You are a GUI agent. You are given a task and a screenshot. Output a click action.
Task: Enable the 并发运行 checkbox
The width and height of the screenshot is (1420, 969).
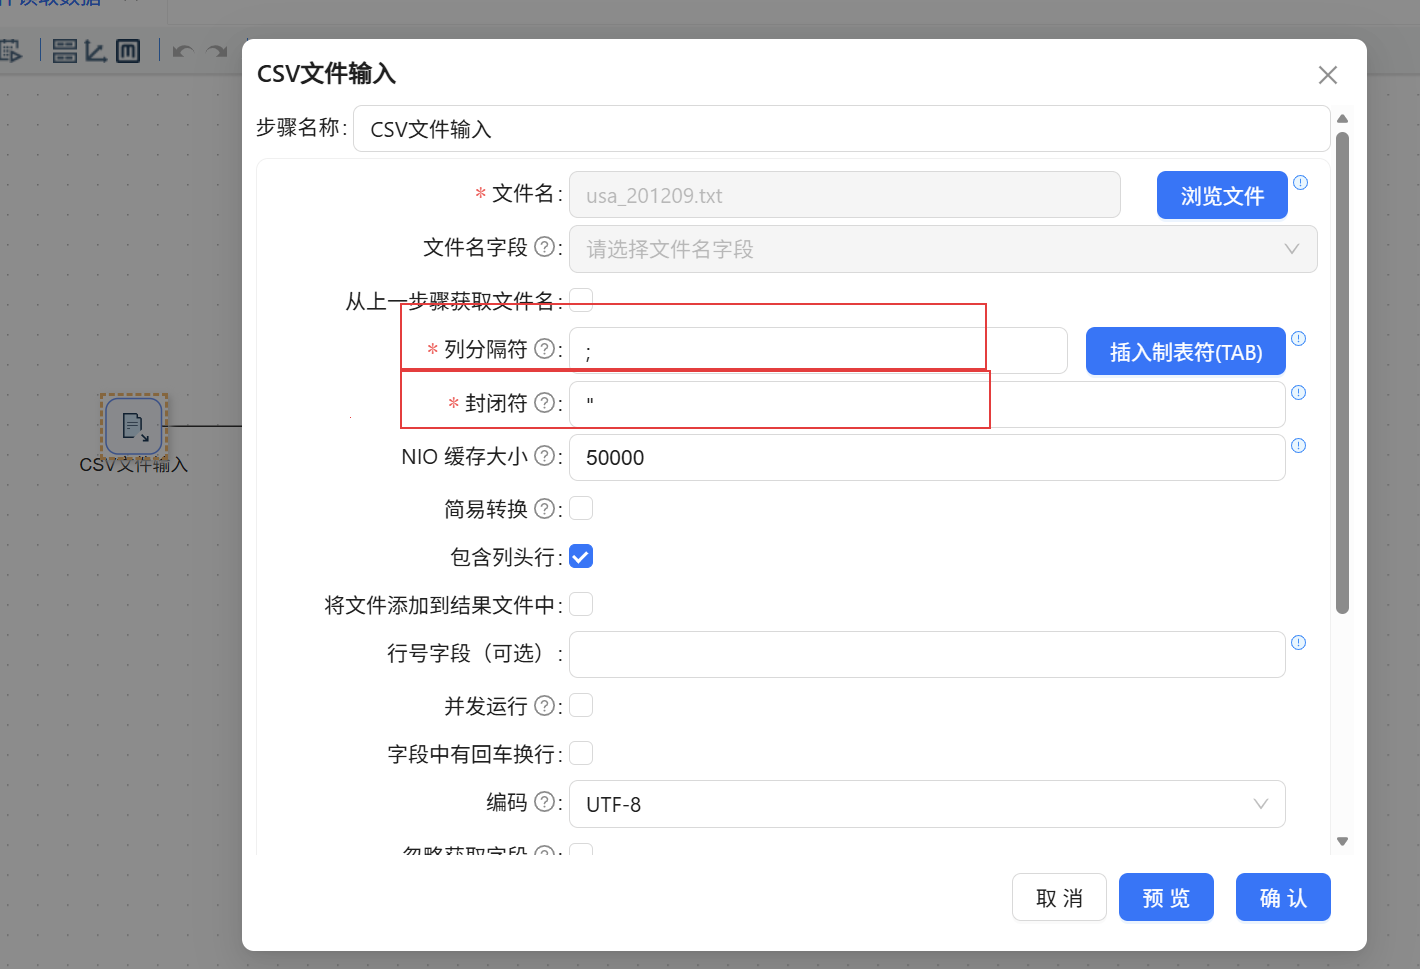pos(581,705)
